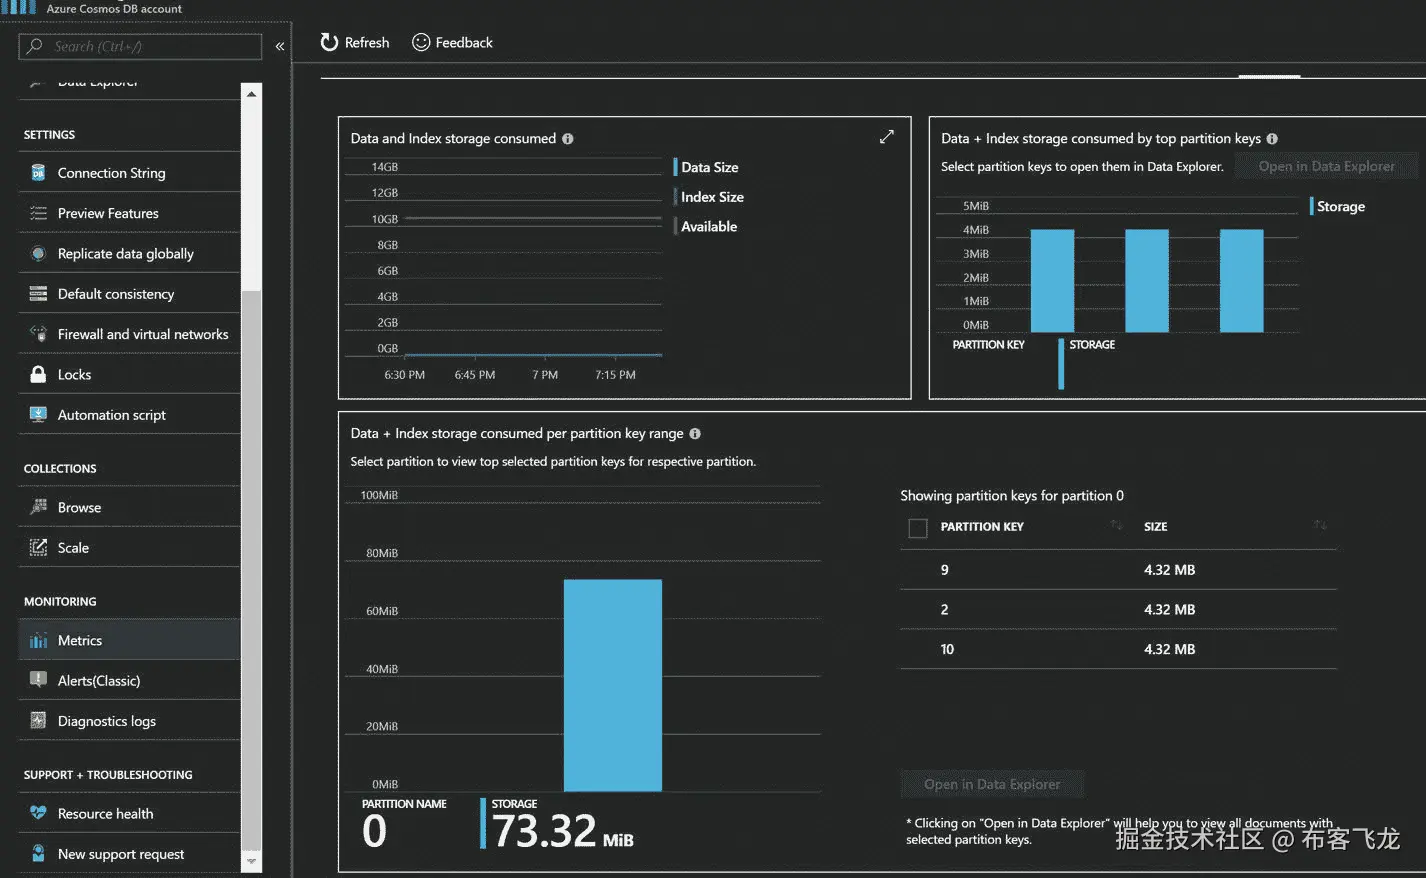1426x878 pixels.
Task: Open the Resource health heart item
Action: (130, 813)
